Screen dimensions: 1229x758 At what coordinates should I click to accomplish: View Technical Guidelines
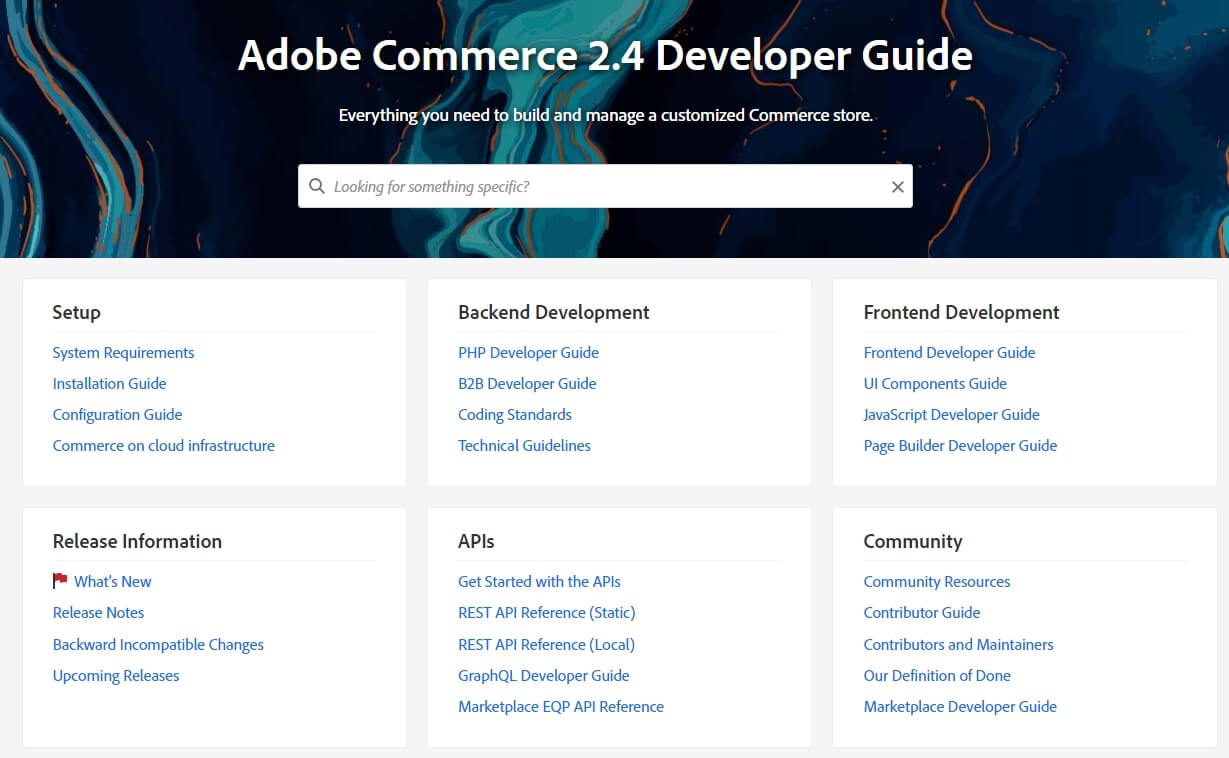coord(524,445)
